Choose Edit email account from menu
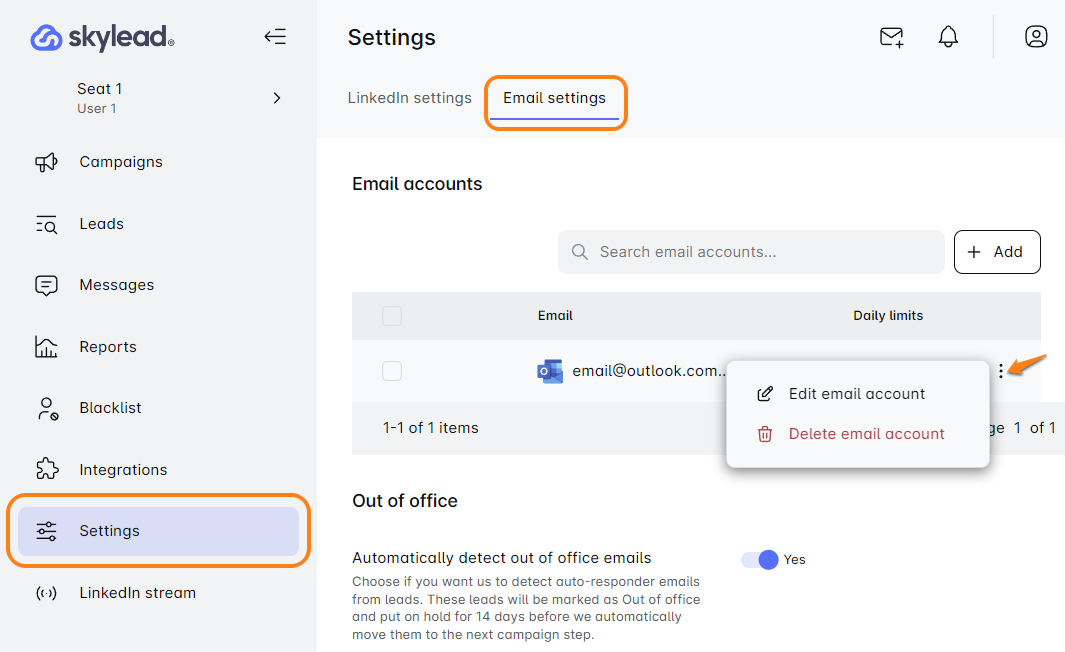 [x=856, y=394]
